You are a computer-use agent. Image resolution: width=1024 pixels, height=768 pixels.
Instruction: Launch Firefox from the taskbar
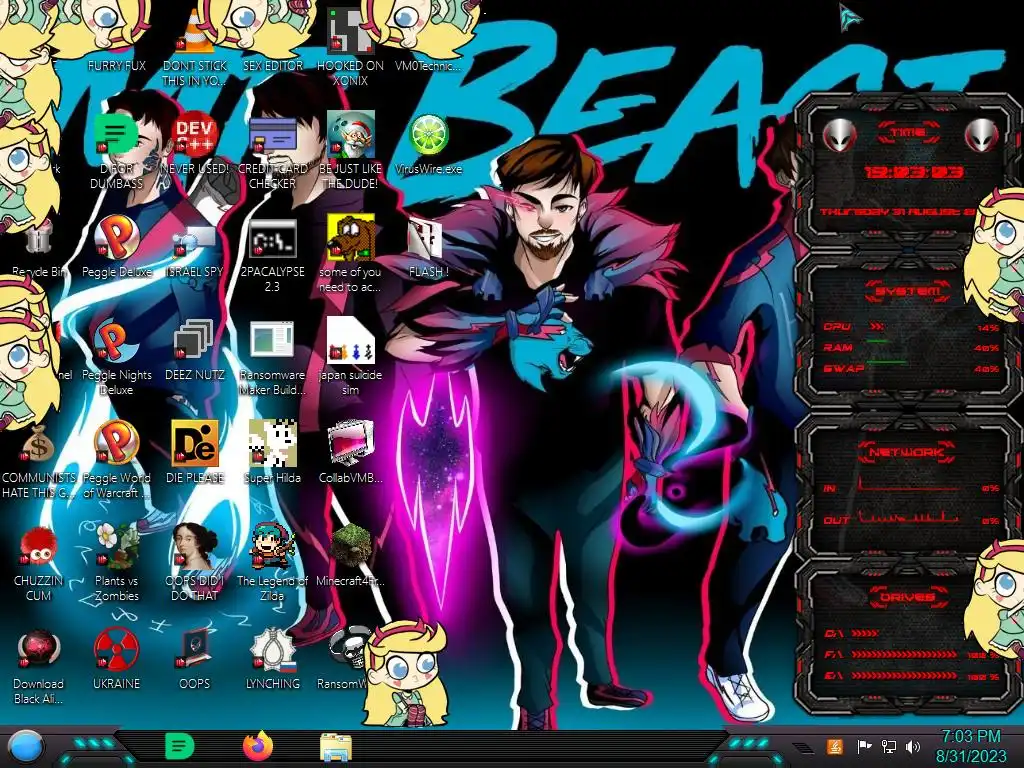click(x=258, y=746)
